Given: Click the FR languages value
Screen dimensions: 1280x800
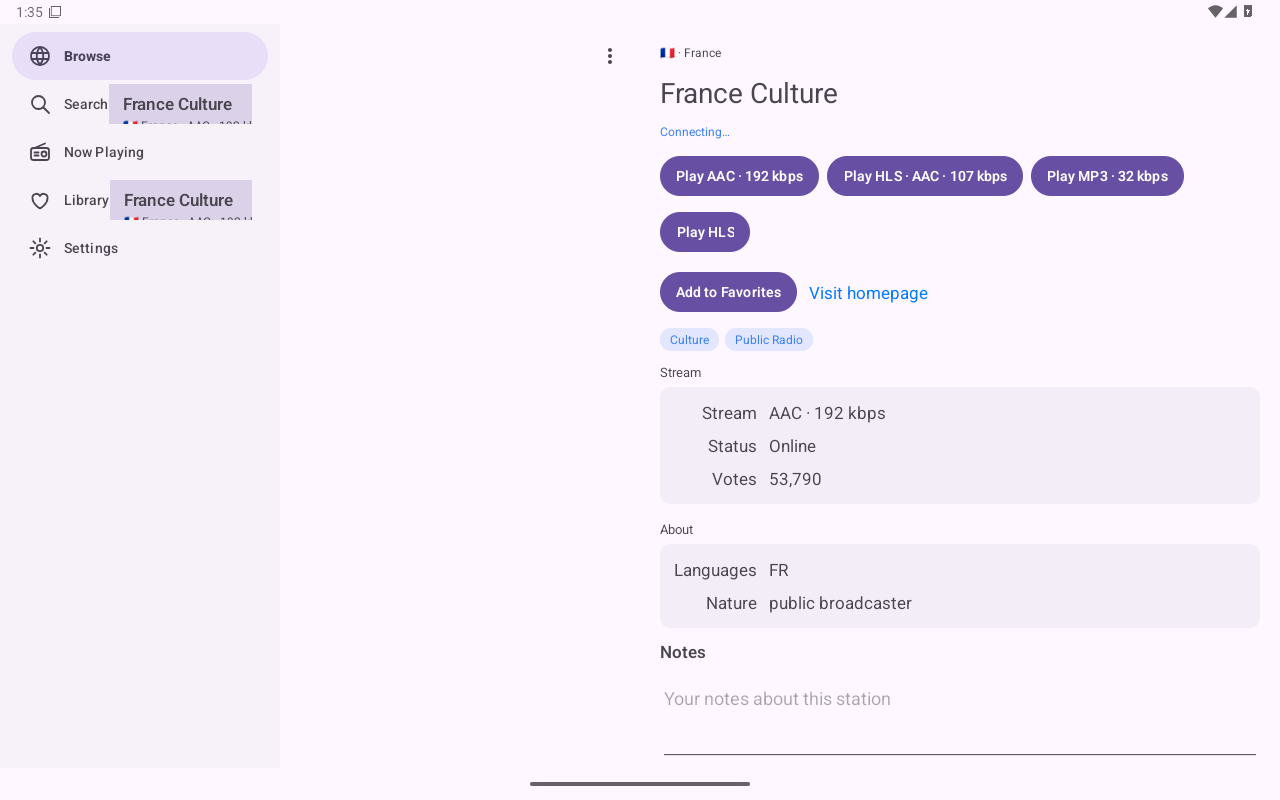Looking at the screenshot, I should pyautogui.click(x=779, y=570).
